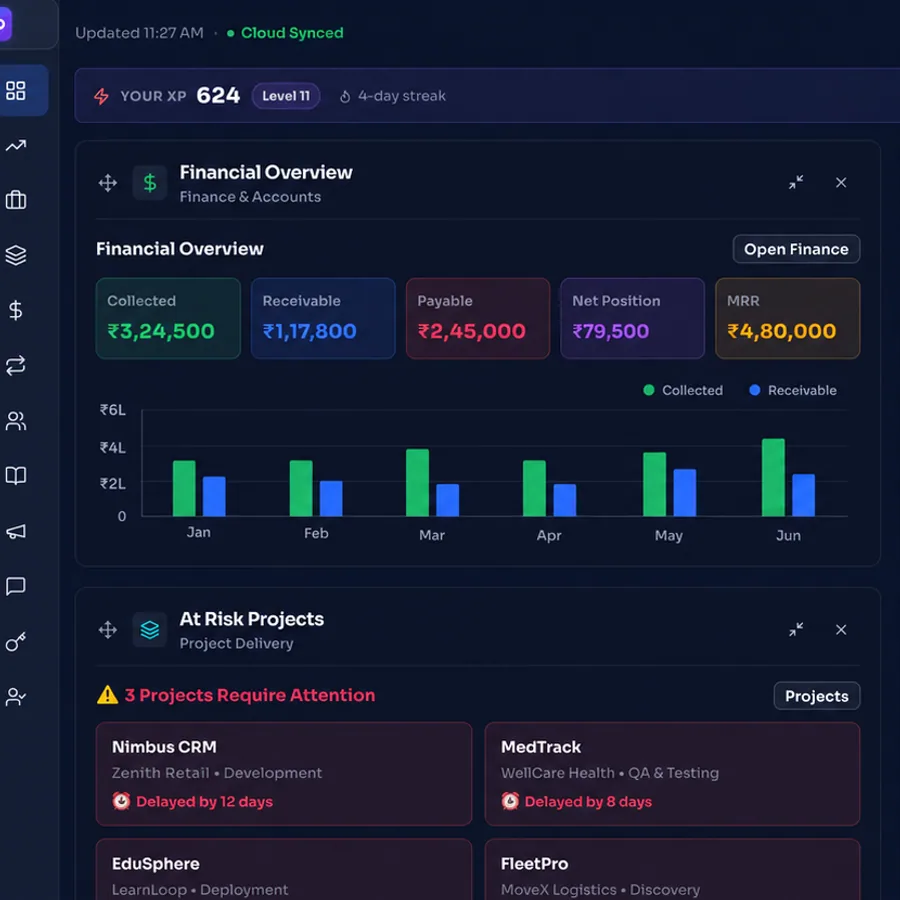Click the Updated 11:27 AM text

139,33
